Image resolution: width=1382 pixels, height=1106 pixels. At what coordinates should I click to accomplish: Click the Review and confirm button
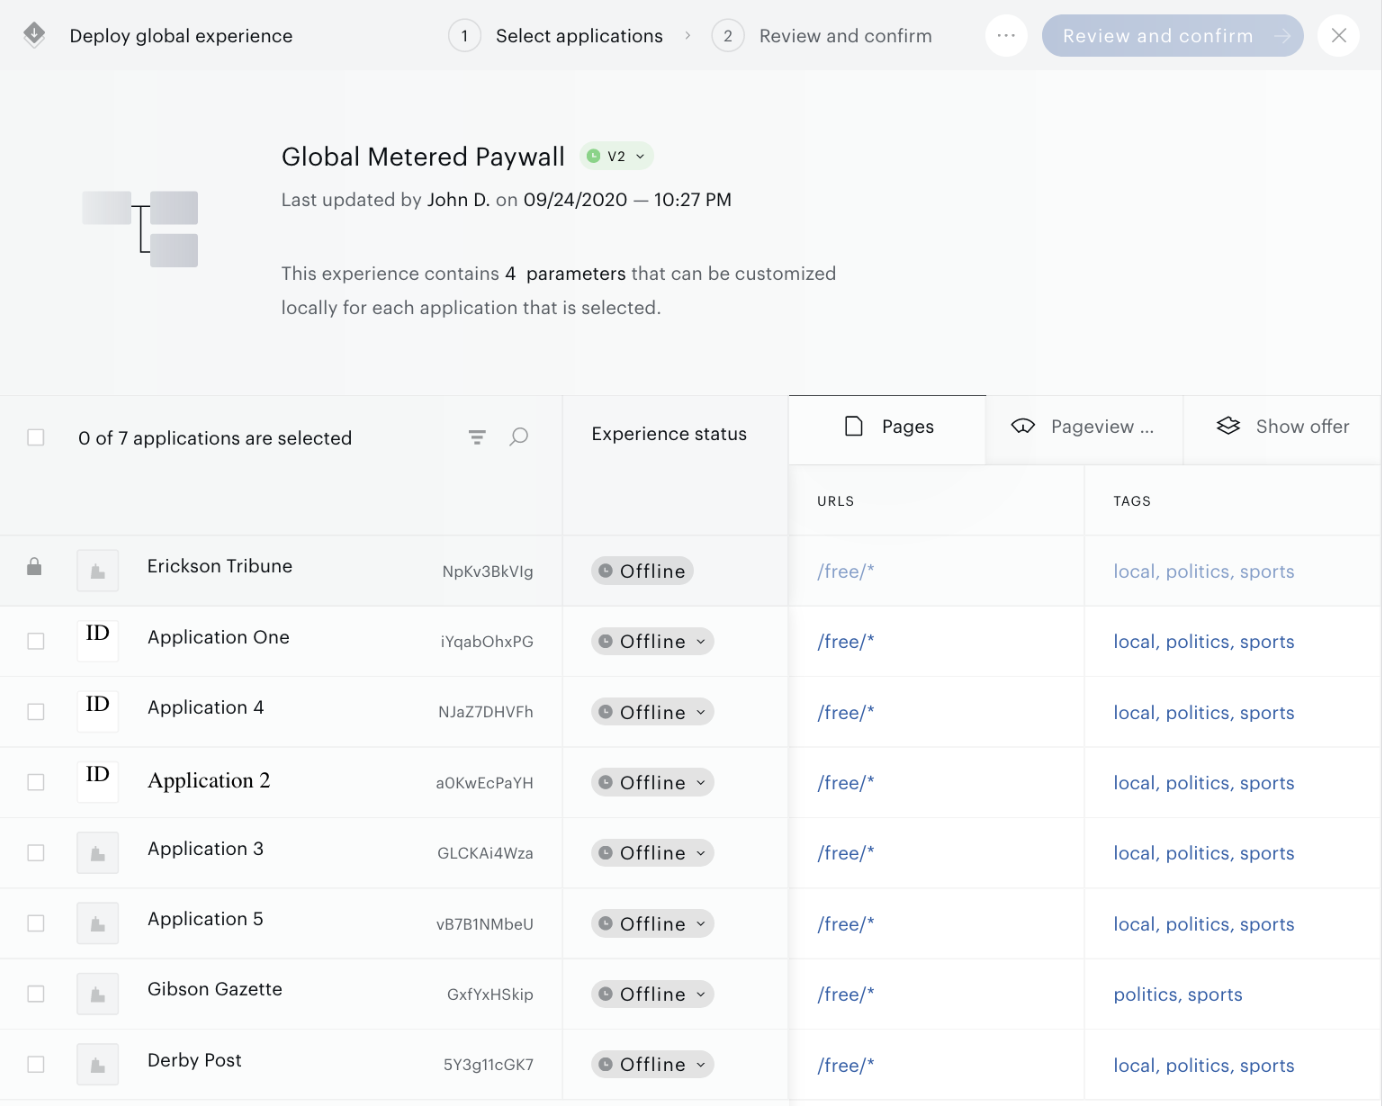(1173, 36)
